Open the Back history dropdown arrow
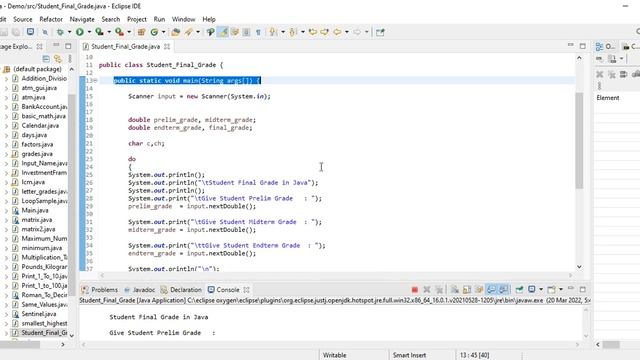 point(347,32)
